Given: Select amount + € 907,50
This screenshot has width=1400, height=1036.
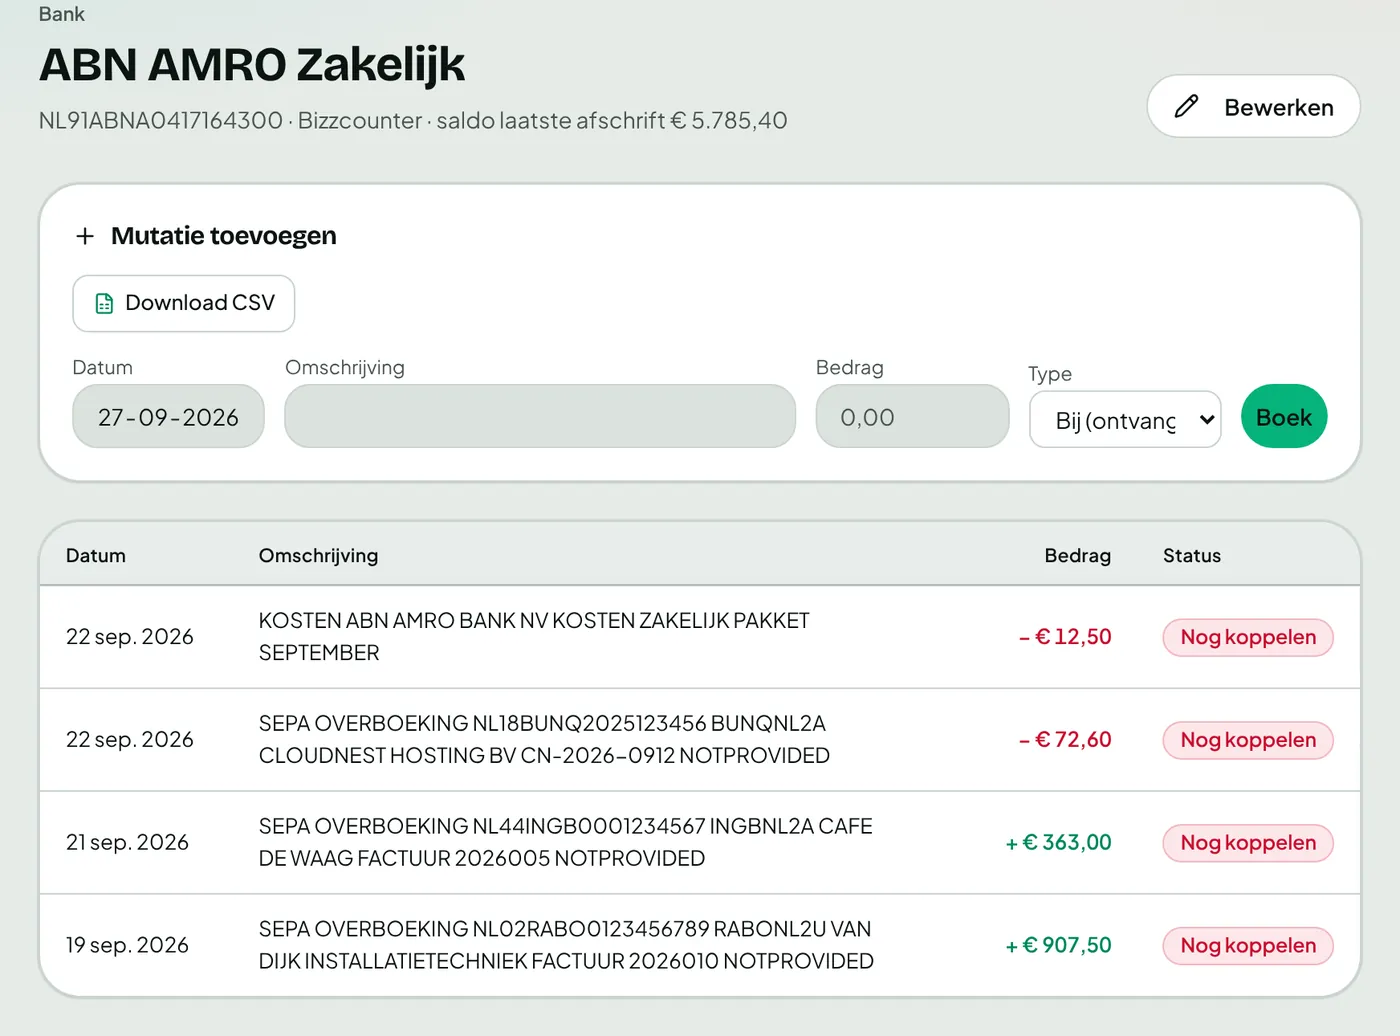Looking at the screenshot, I should coord(1058,946).
